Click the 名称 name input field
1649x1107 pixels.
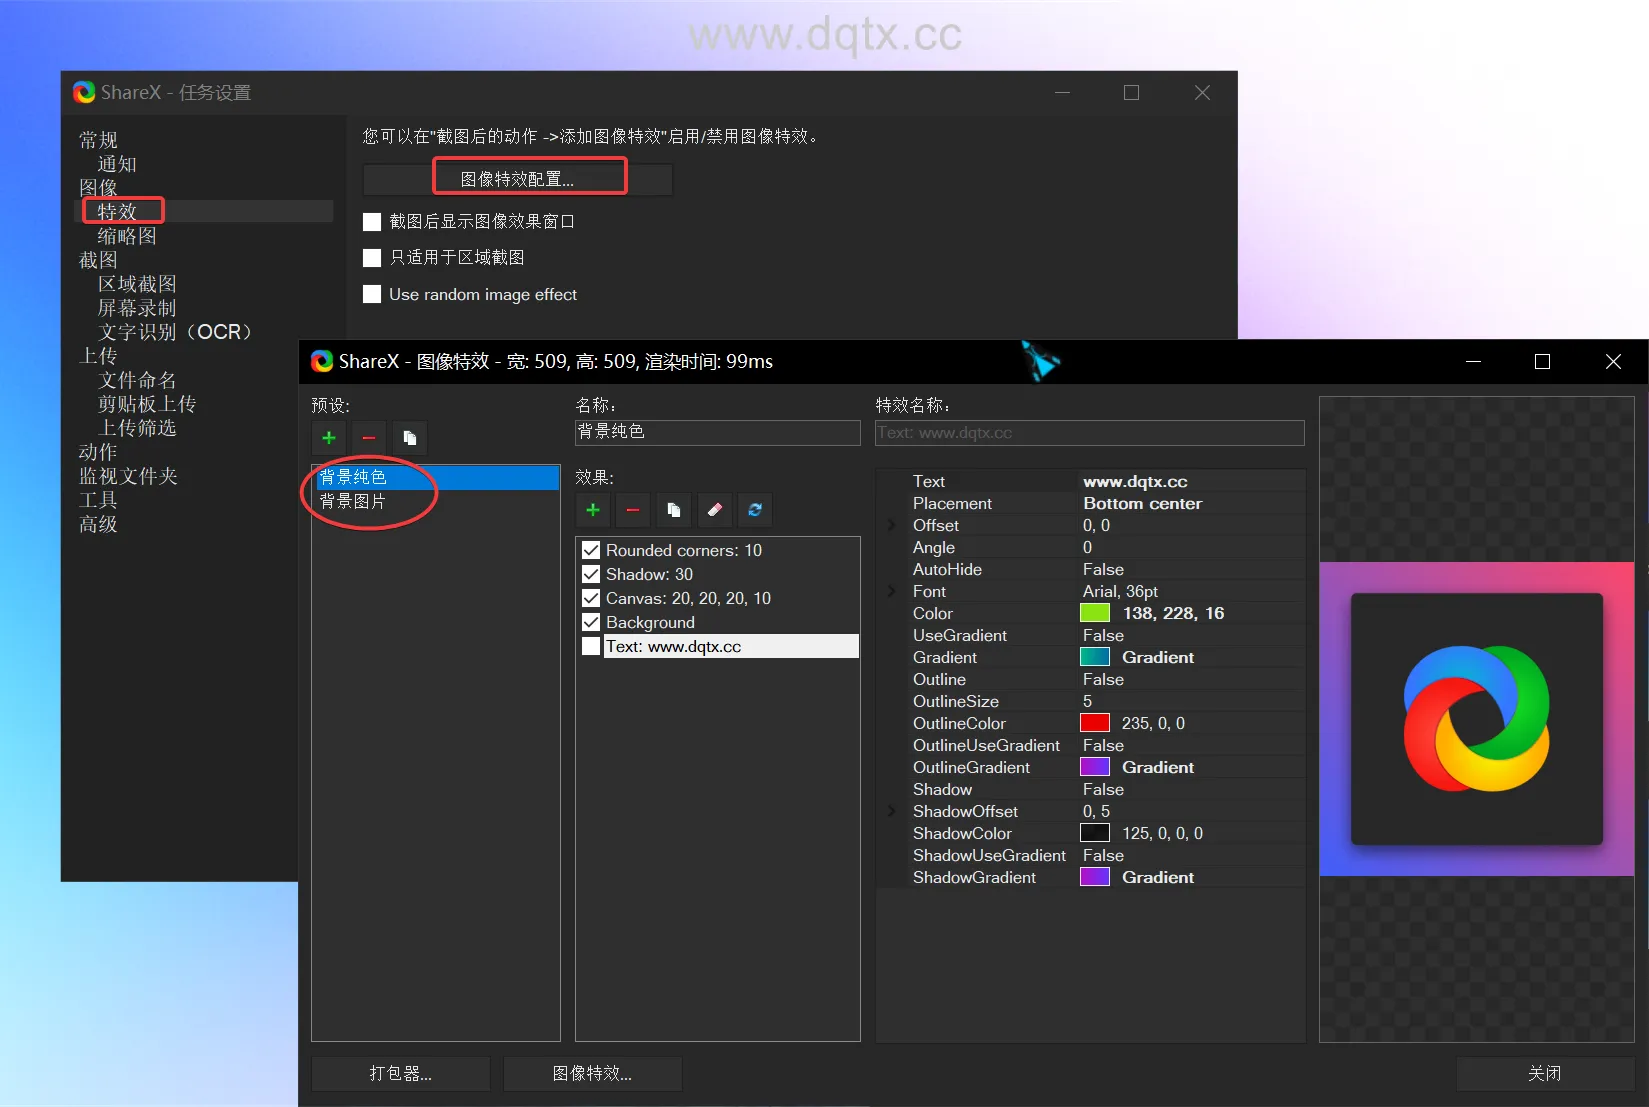coord(717,432)
